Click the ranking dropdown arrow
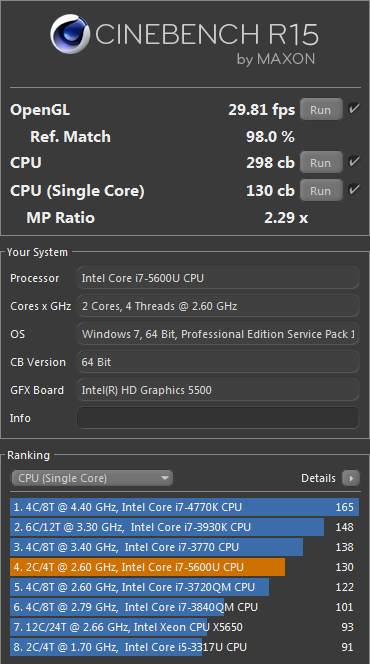This screenshot has width=370, height=664. click(165, 478)
